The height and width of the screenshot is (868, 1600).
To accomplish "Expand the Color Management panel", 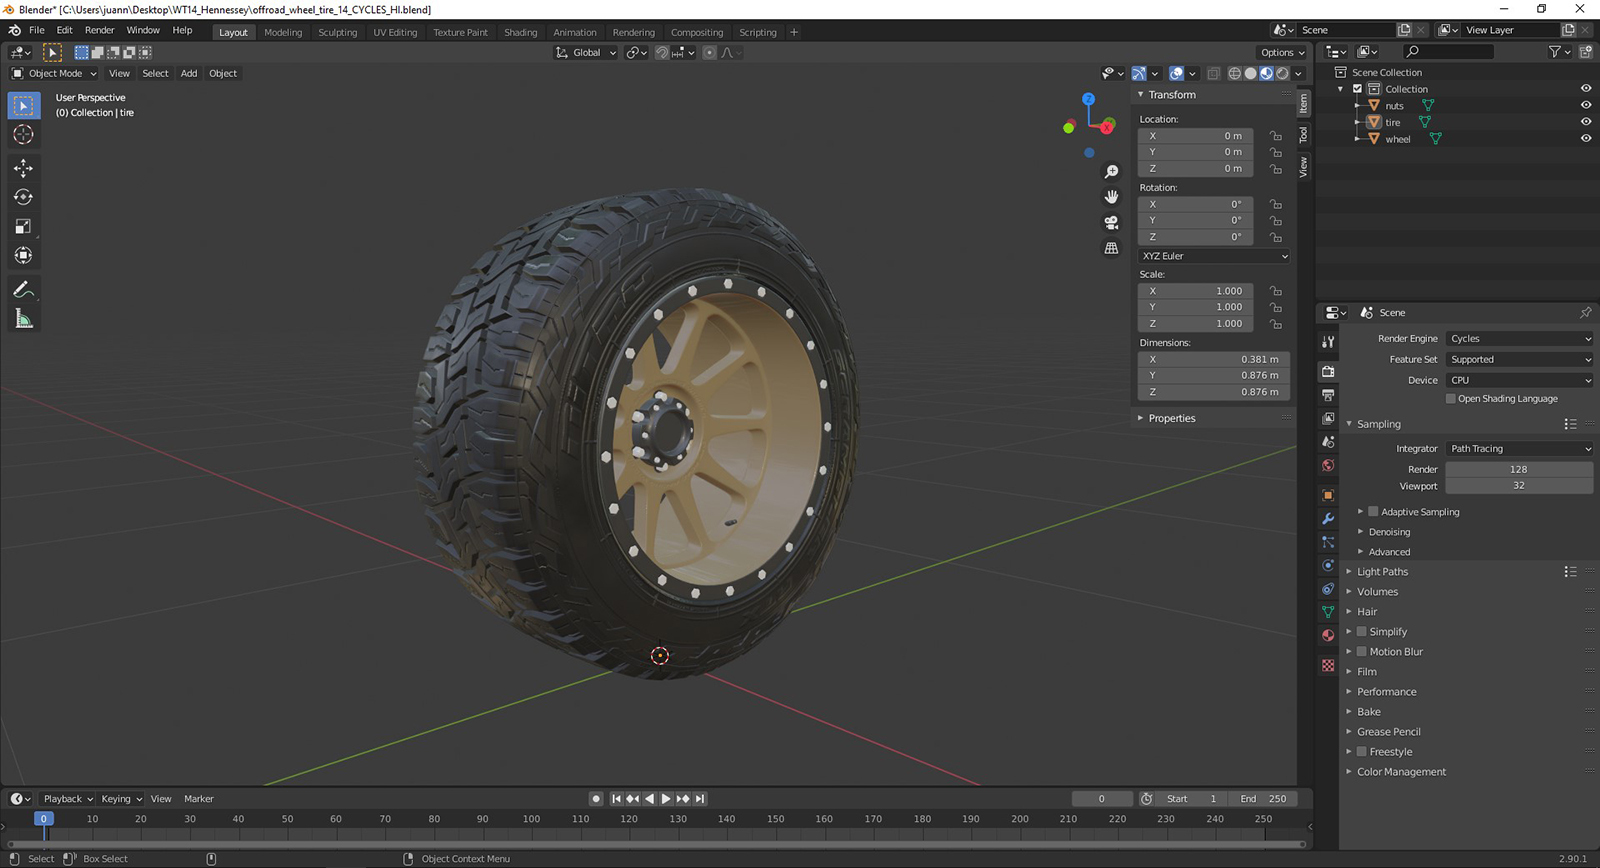I will (x=1401, y=772).
